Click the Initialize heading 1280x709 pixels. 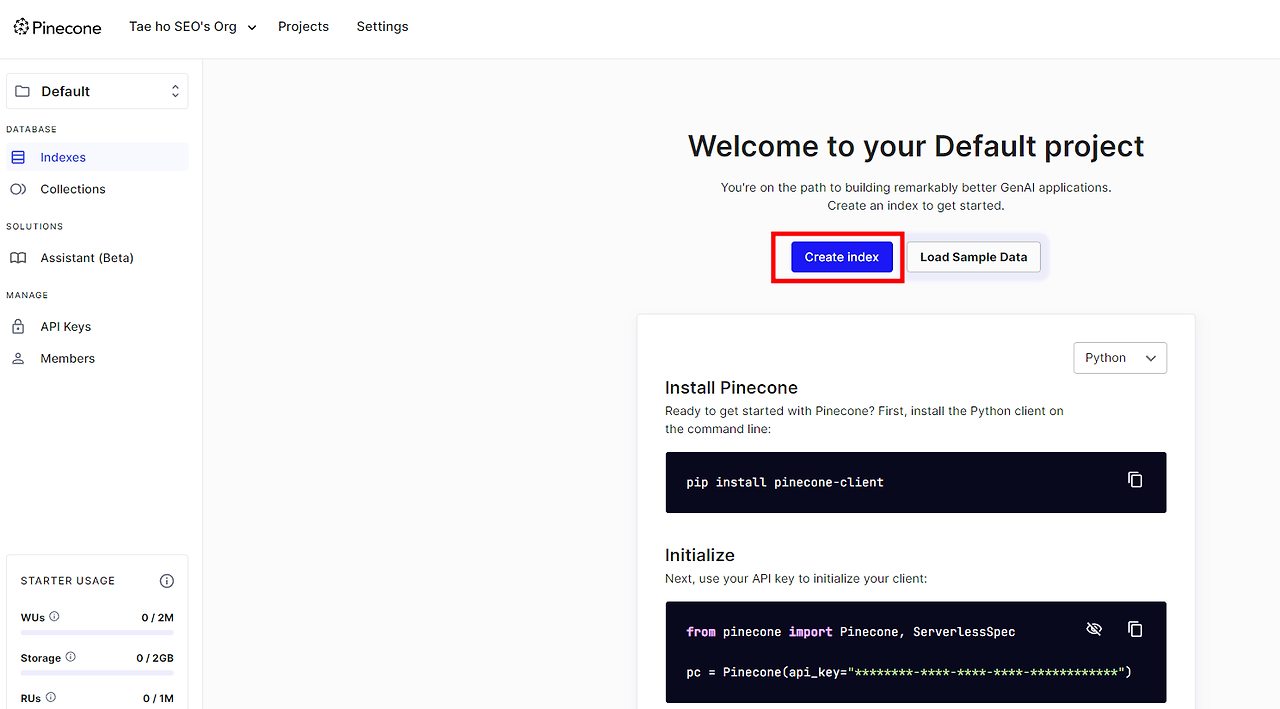(x=700, y=555)
